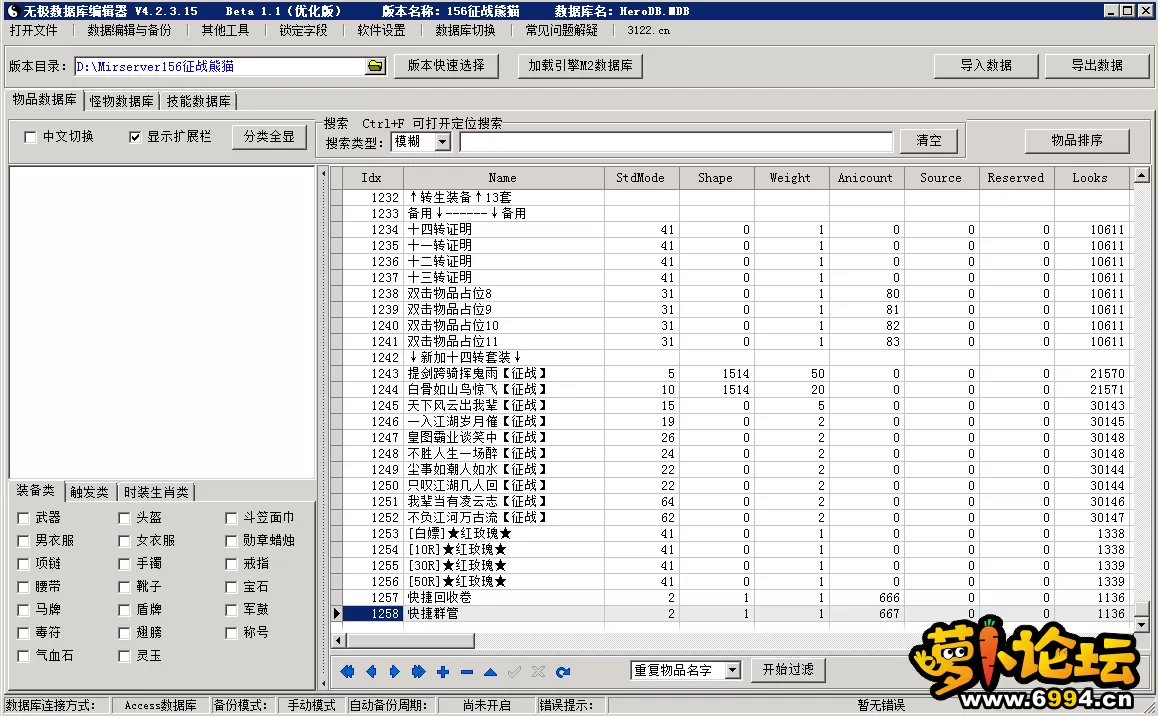This screenshot has height=716, width=1158.
Task: Click Idx cell 1258
Action: tap(373, 613)
